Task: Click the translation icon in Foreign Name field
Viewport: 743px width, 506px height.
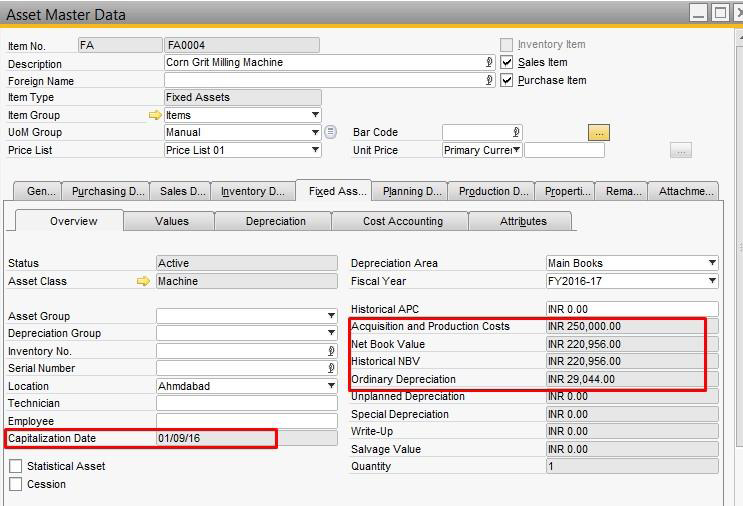Action: point(489,80)
